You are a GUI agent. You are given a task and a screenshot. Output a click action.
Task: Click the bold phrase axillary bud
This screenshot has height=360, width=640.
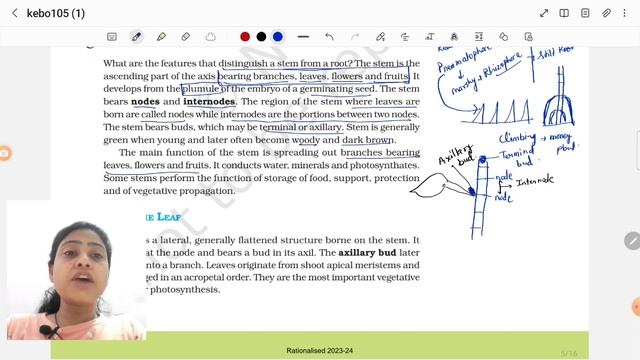click(x=367, y=253)
